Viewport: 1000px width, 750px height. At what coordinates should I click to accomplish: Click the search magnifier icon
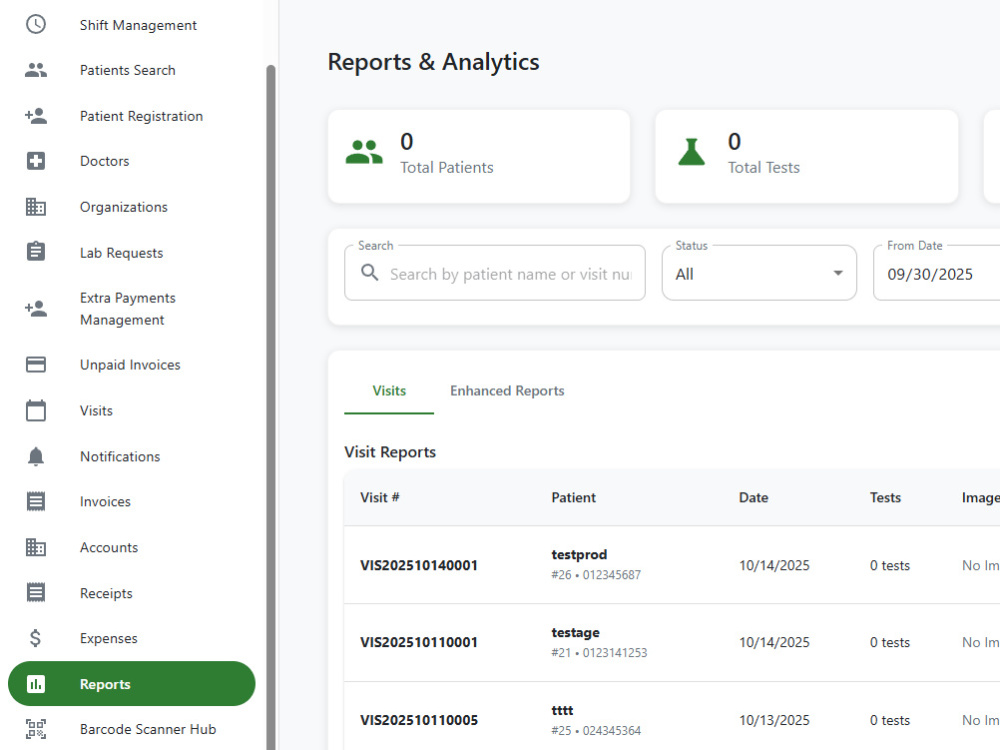pyautogui.click(x=370, y=273)
